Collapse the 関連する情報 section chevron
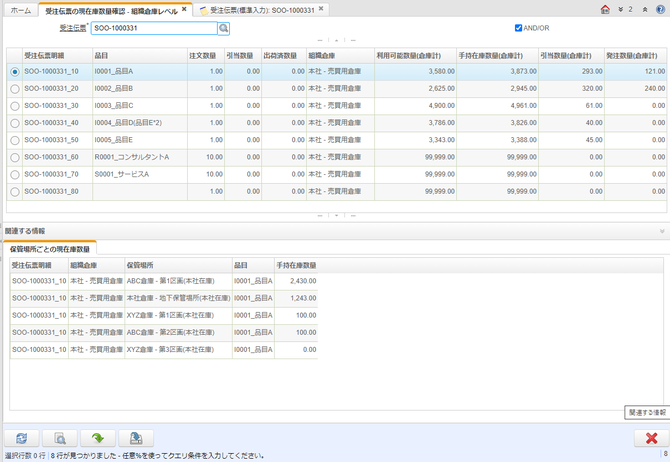Viewport: 670px width, 462px height. coord(662,231)
